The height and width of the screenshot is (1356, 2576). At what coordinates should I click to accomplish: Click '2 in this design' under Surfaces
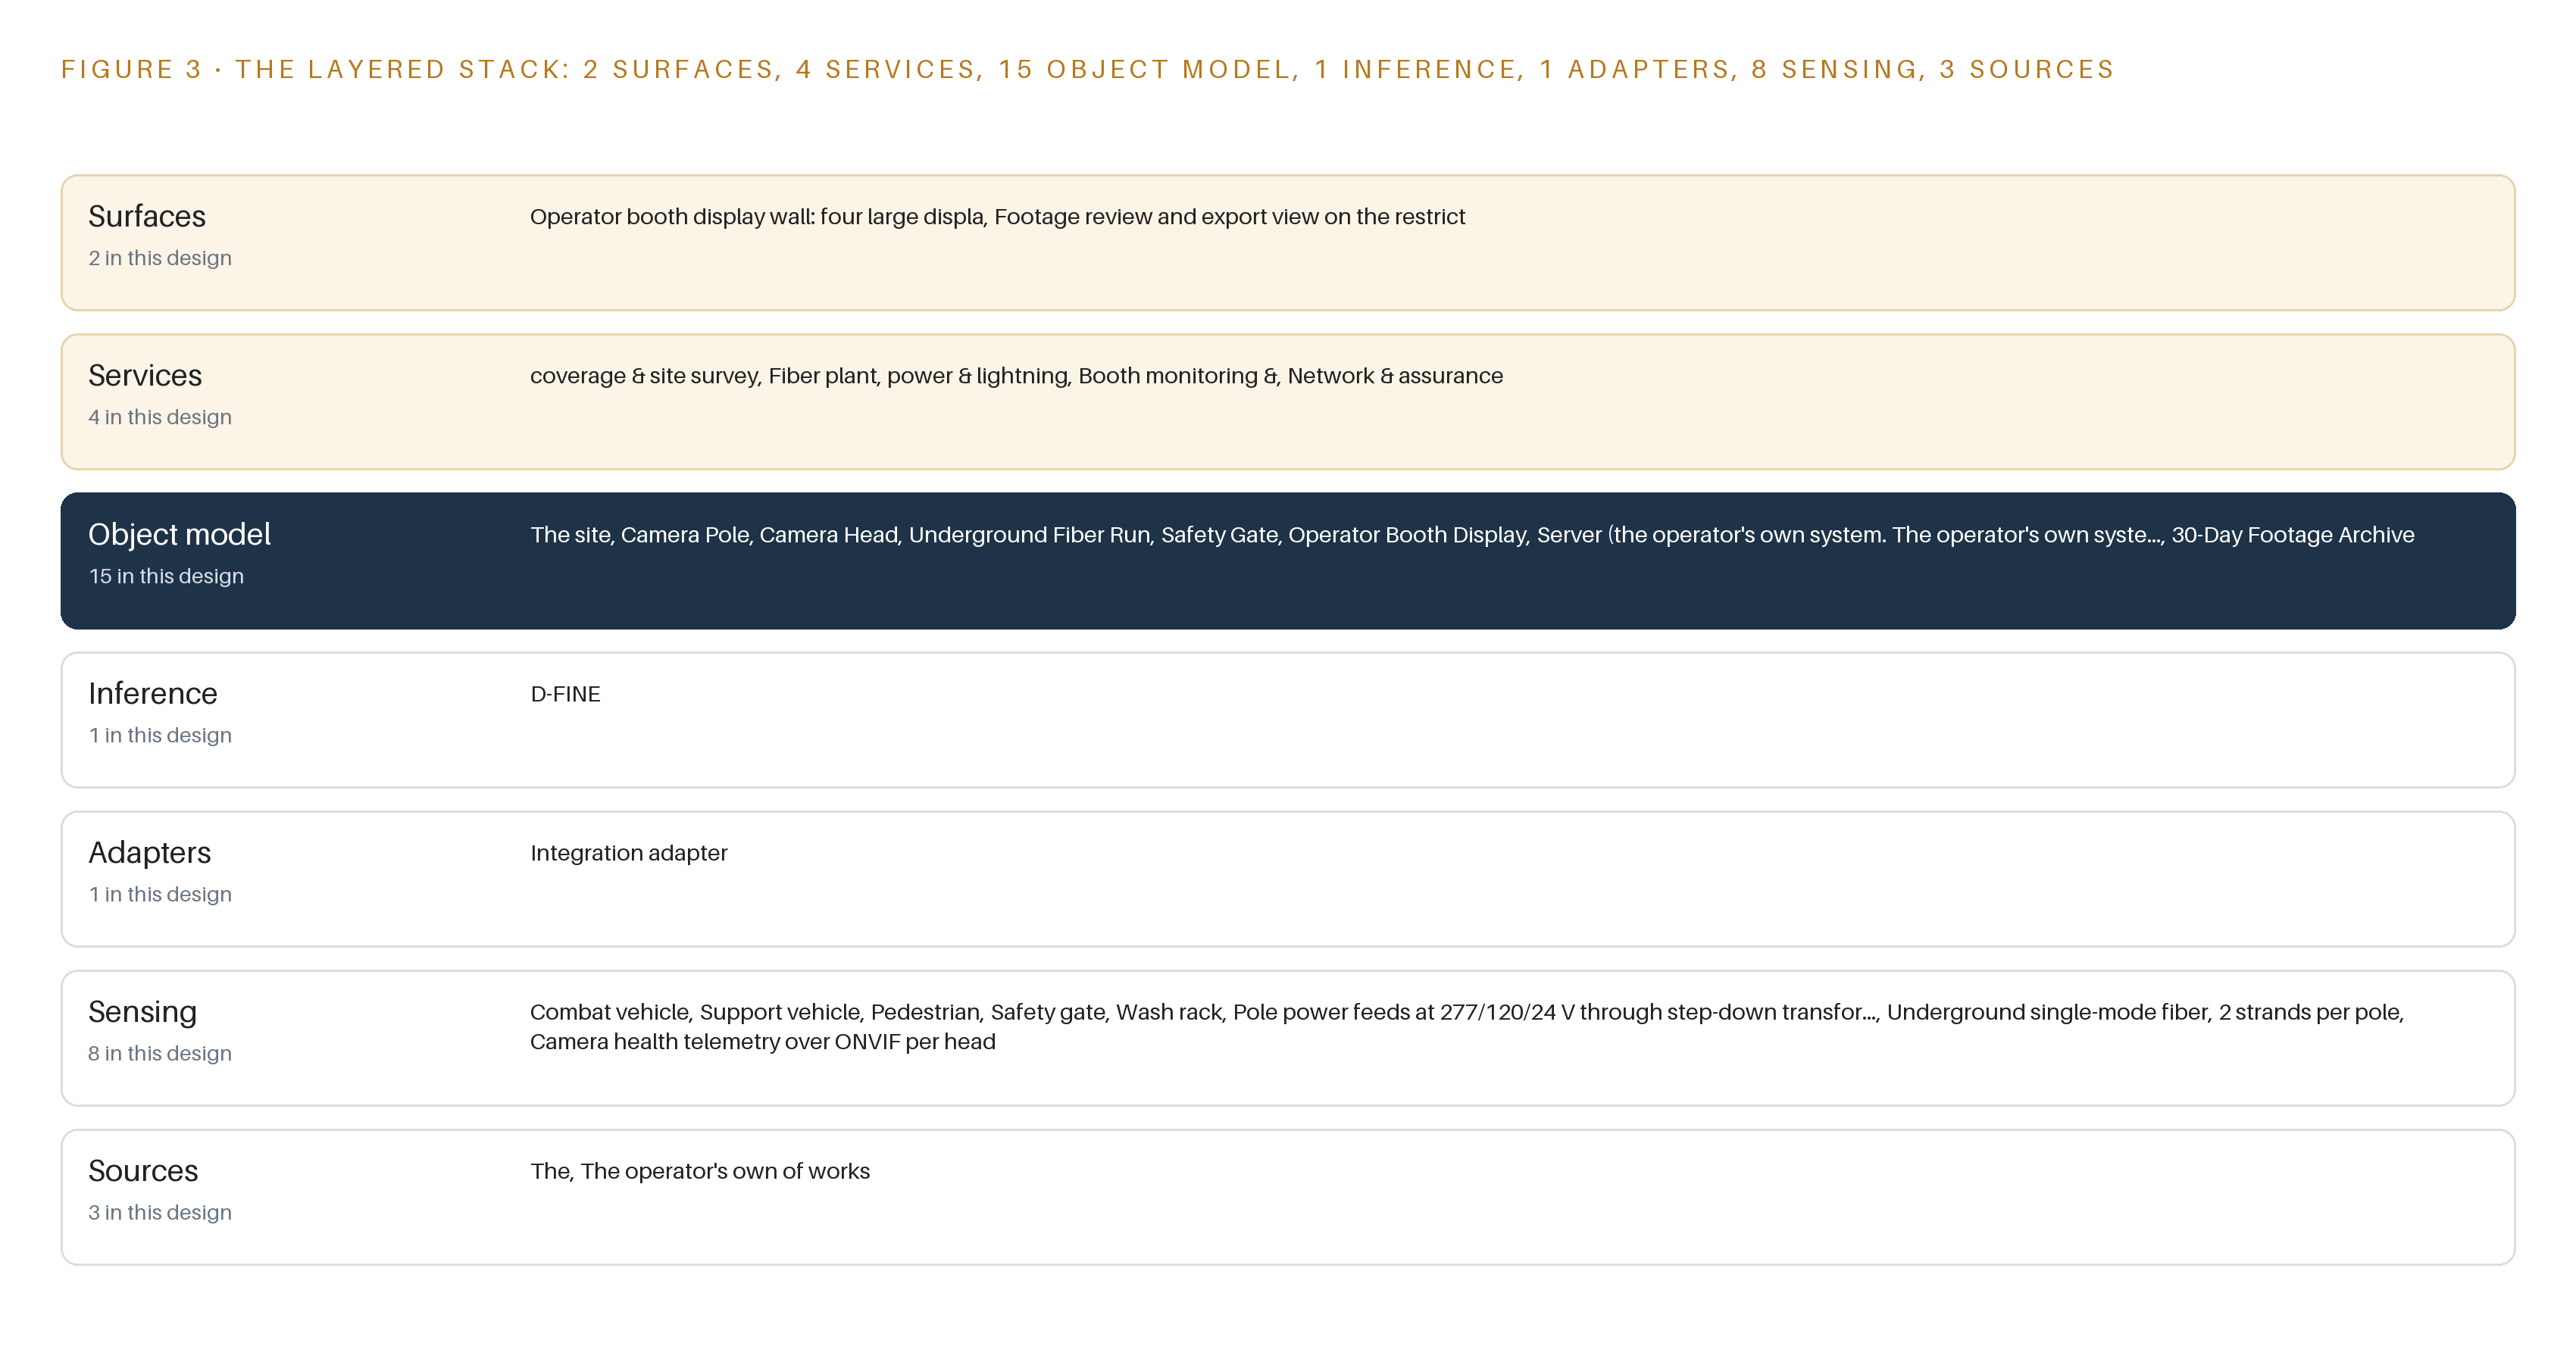(x=160, y=258)
